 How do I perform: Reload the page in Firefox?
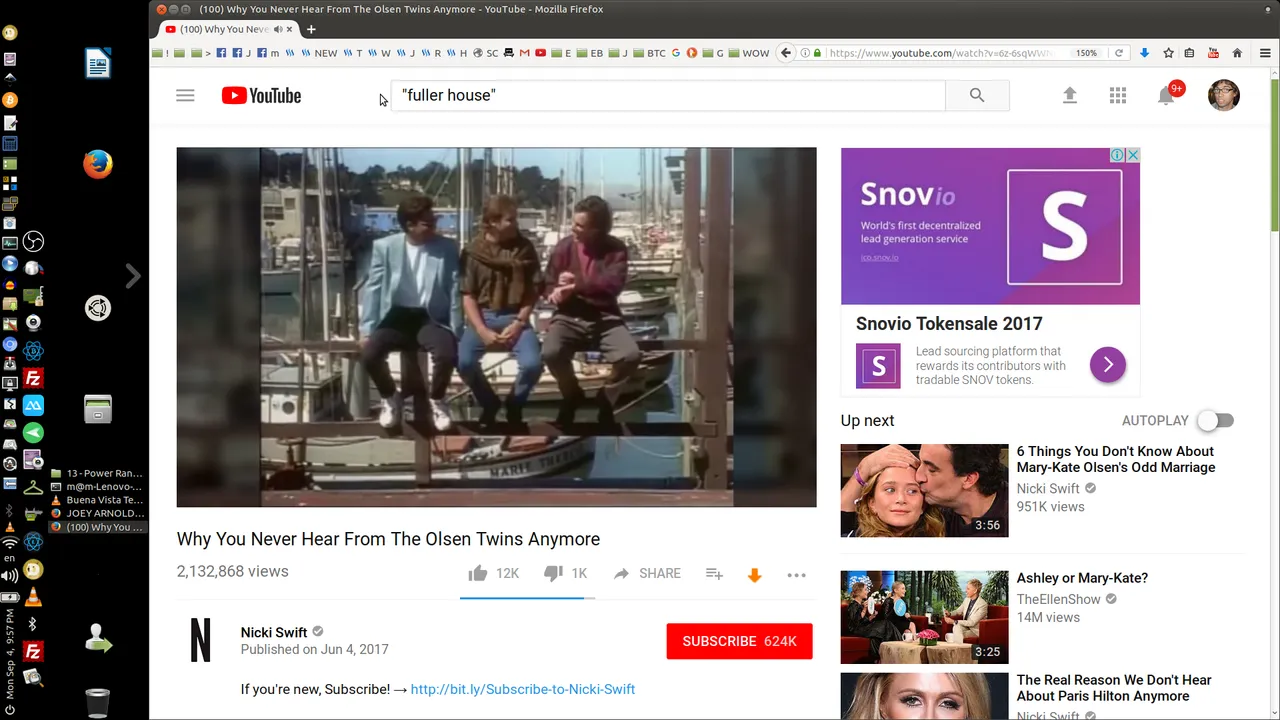[x=1119, y=53]
